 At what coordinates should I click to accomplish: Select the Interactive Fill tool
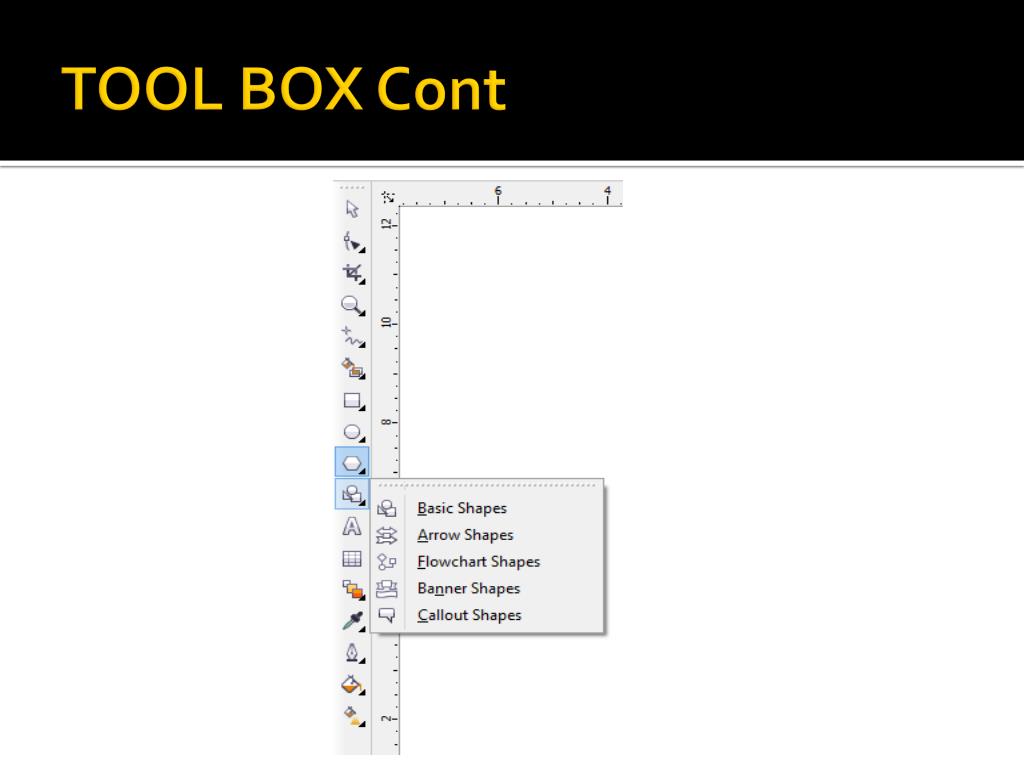tap(353, 716)
